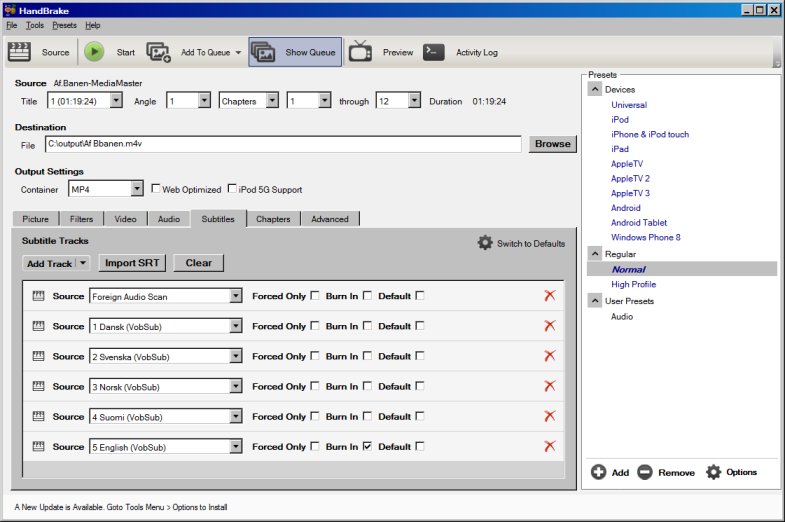
Task: Uncheck Burn In for 5 English track
Action: [x=367, y=447]
